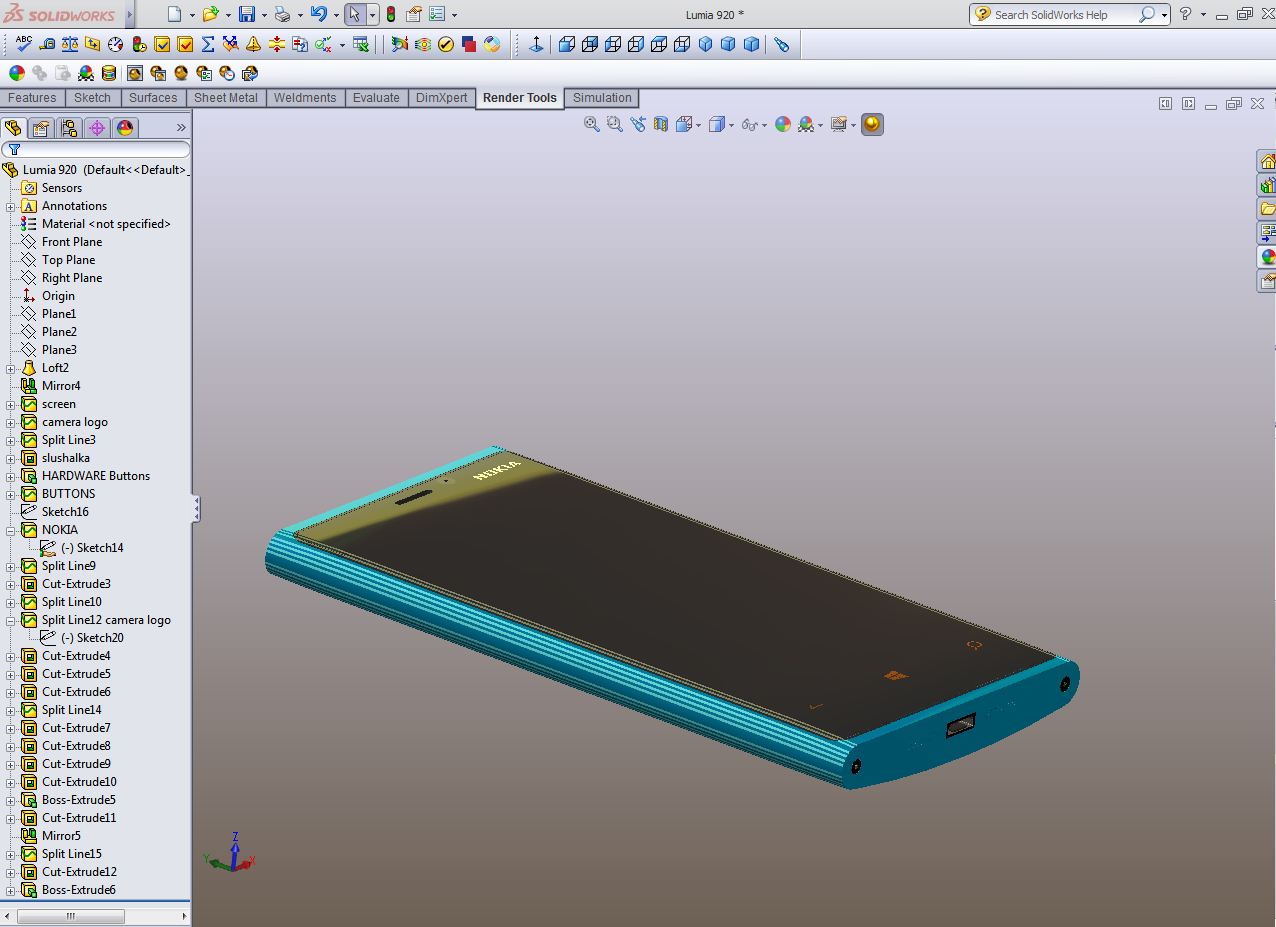This screenshot has width=1276, height=927.
Task: Open the PropertyManager tab
Action: click(41, 128)
